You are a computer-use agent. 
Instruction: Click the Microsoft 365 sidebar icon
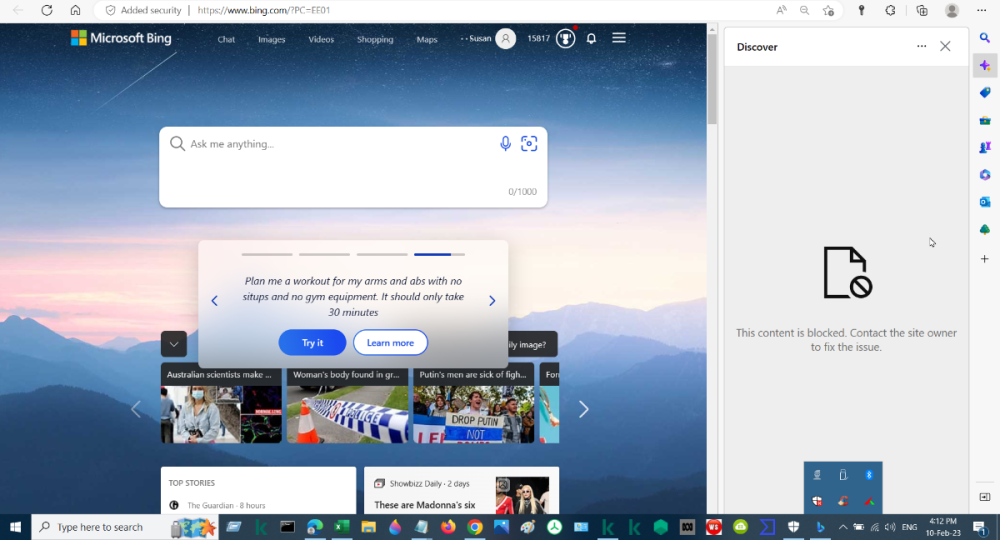point(985,175)
